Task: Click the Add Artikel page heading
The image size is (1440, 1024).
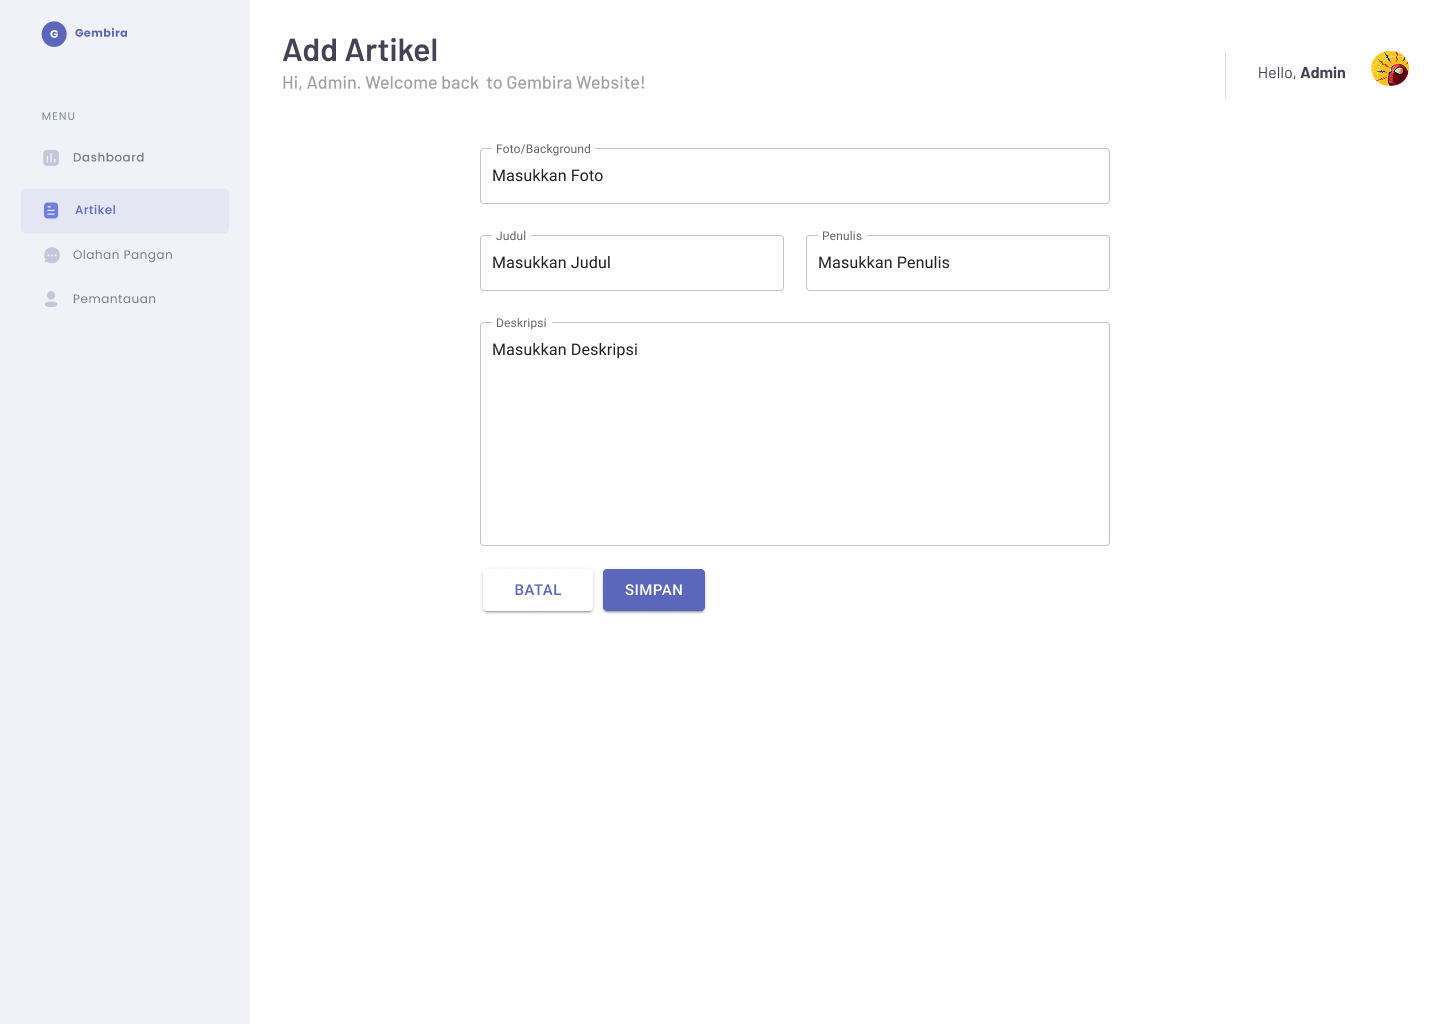Action: click(360, 50)
